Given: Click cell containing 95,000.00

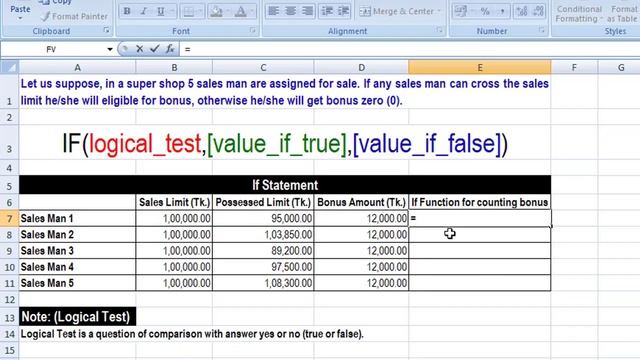Looking at the screenshot, I should (263, 219).
